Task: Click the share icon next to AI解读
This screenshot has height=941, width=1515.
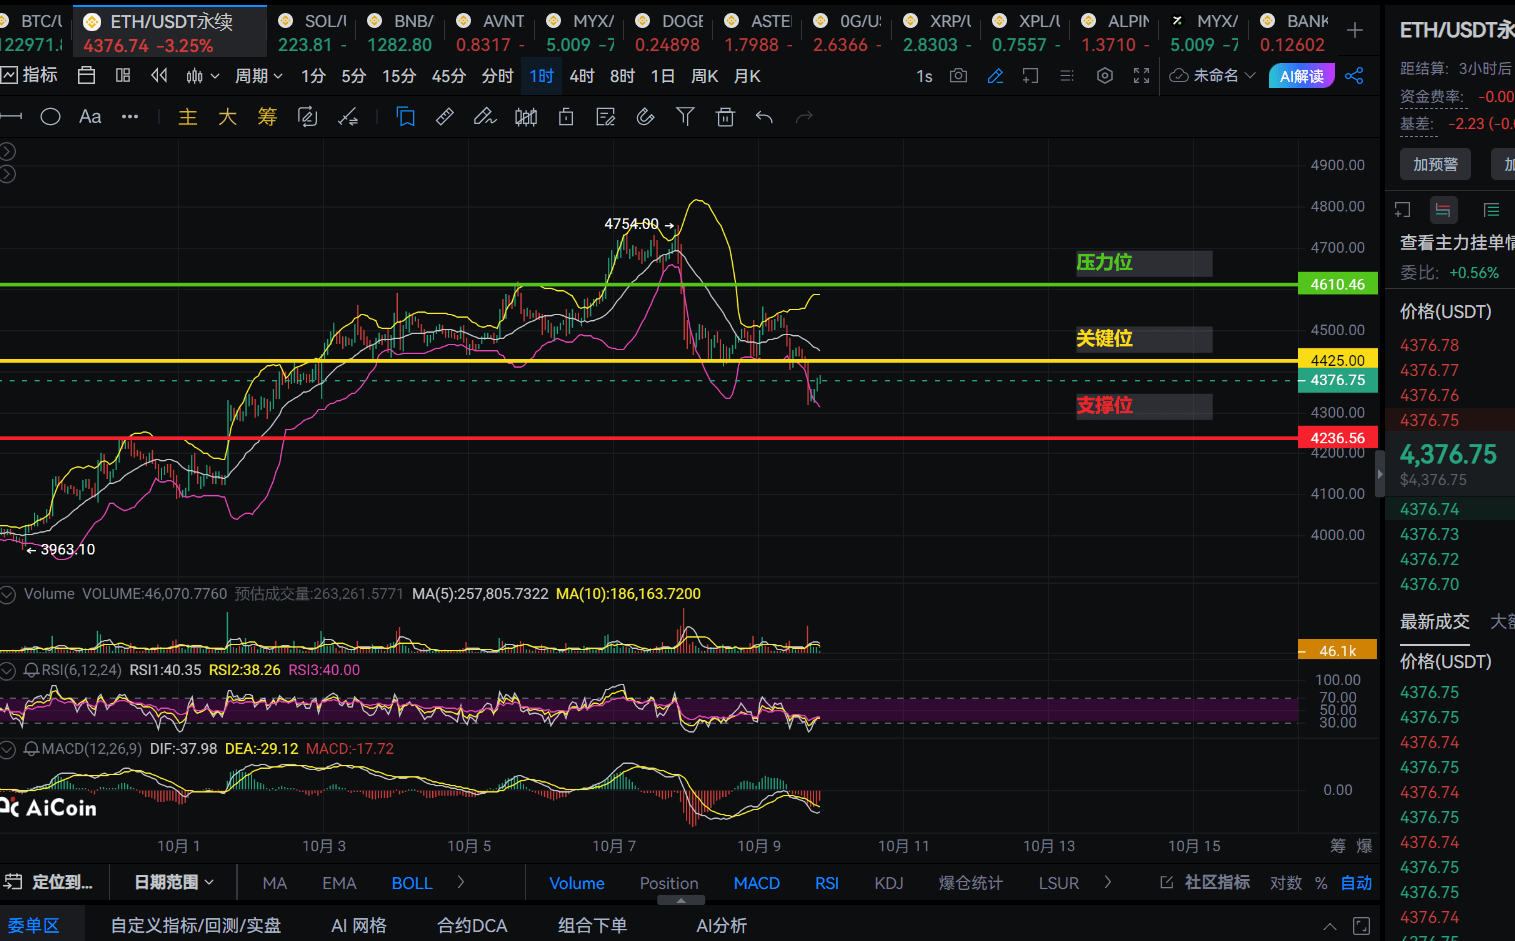Action: click(1354, 76)
